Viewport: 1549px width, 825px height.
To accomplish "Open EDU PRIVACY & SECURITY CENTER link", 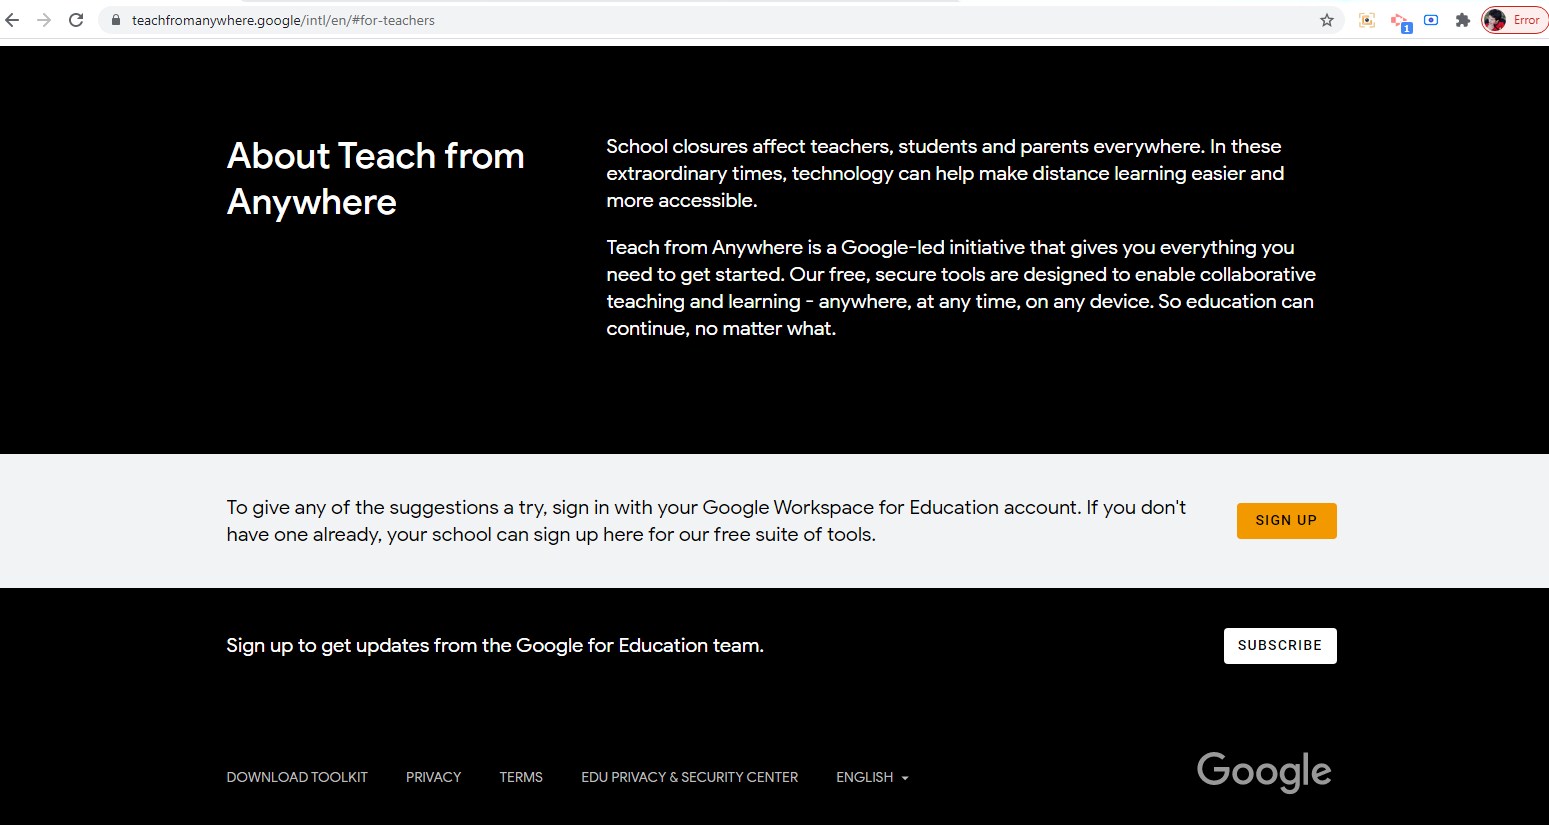I will 689,777.
